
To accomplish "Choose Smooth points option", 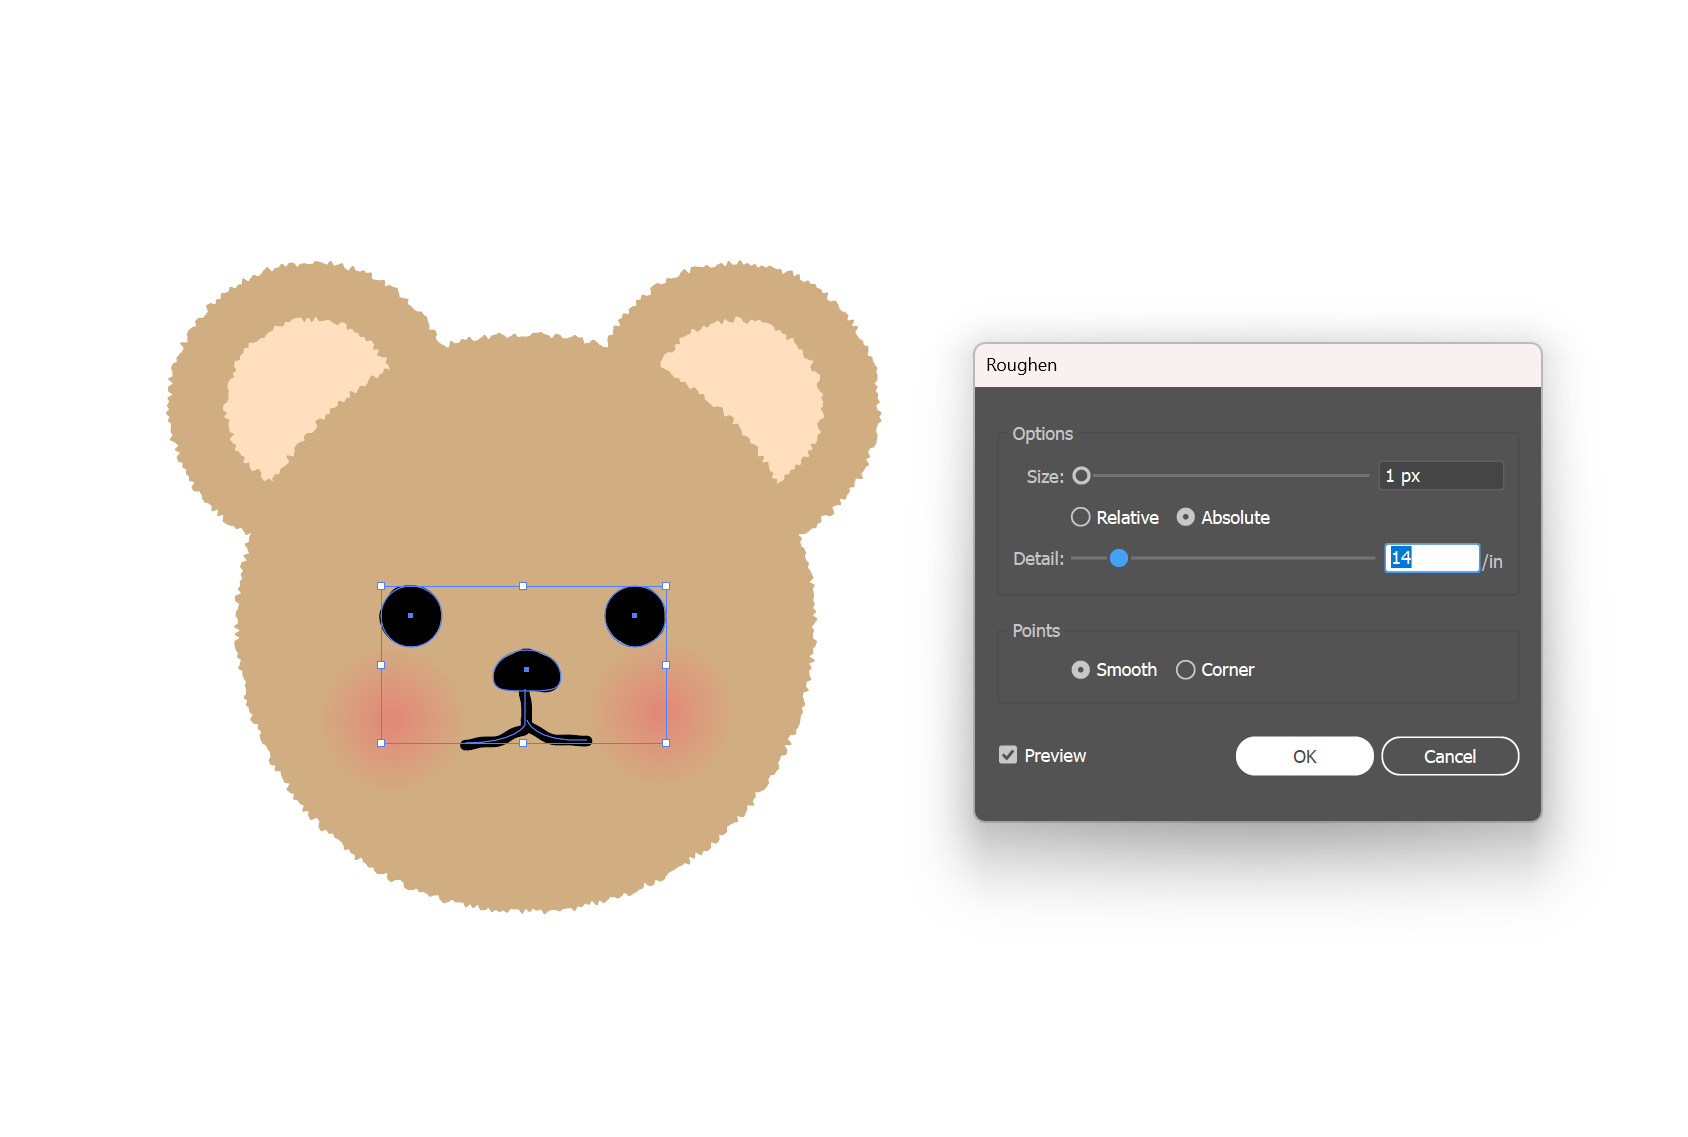I will (1080, 670).
